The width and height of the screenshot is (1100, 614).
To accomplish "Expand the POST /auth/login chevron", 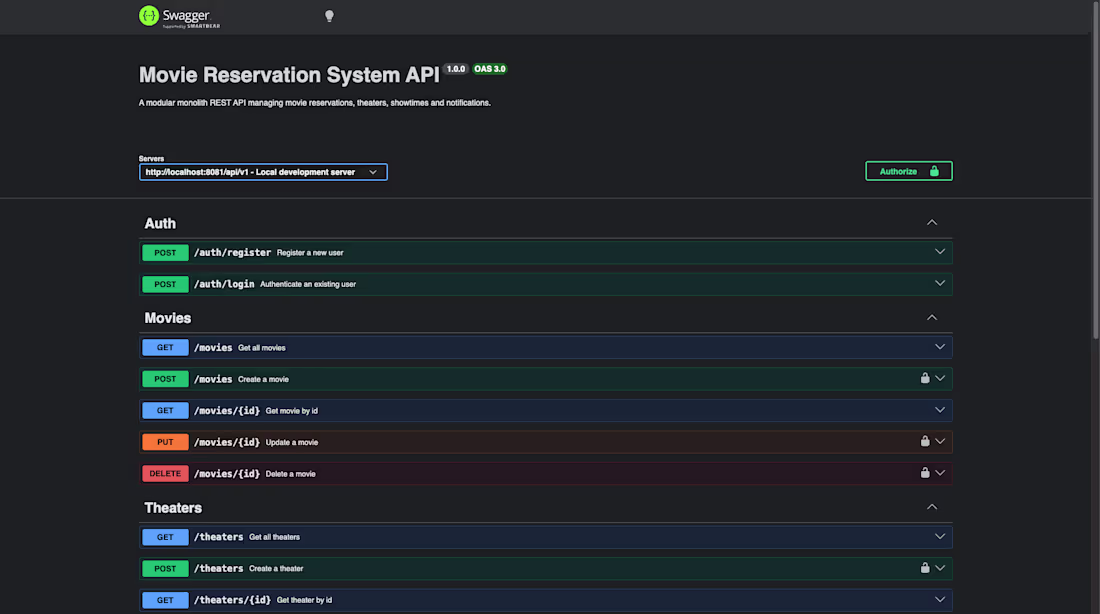I will pos(939,283).
